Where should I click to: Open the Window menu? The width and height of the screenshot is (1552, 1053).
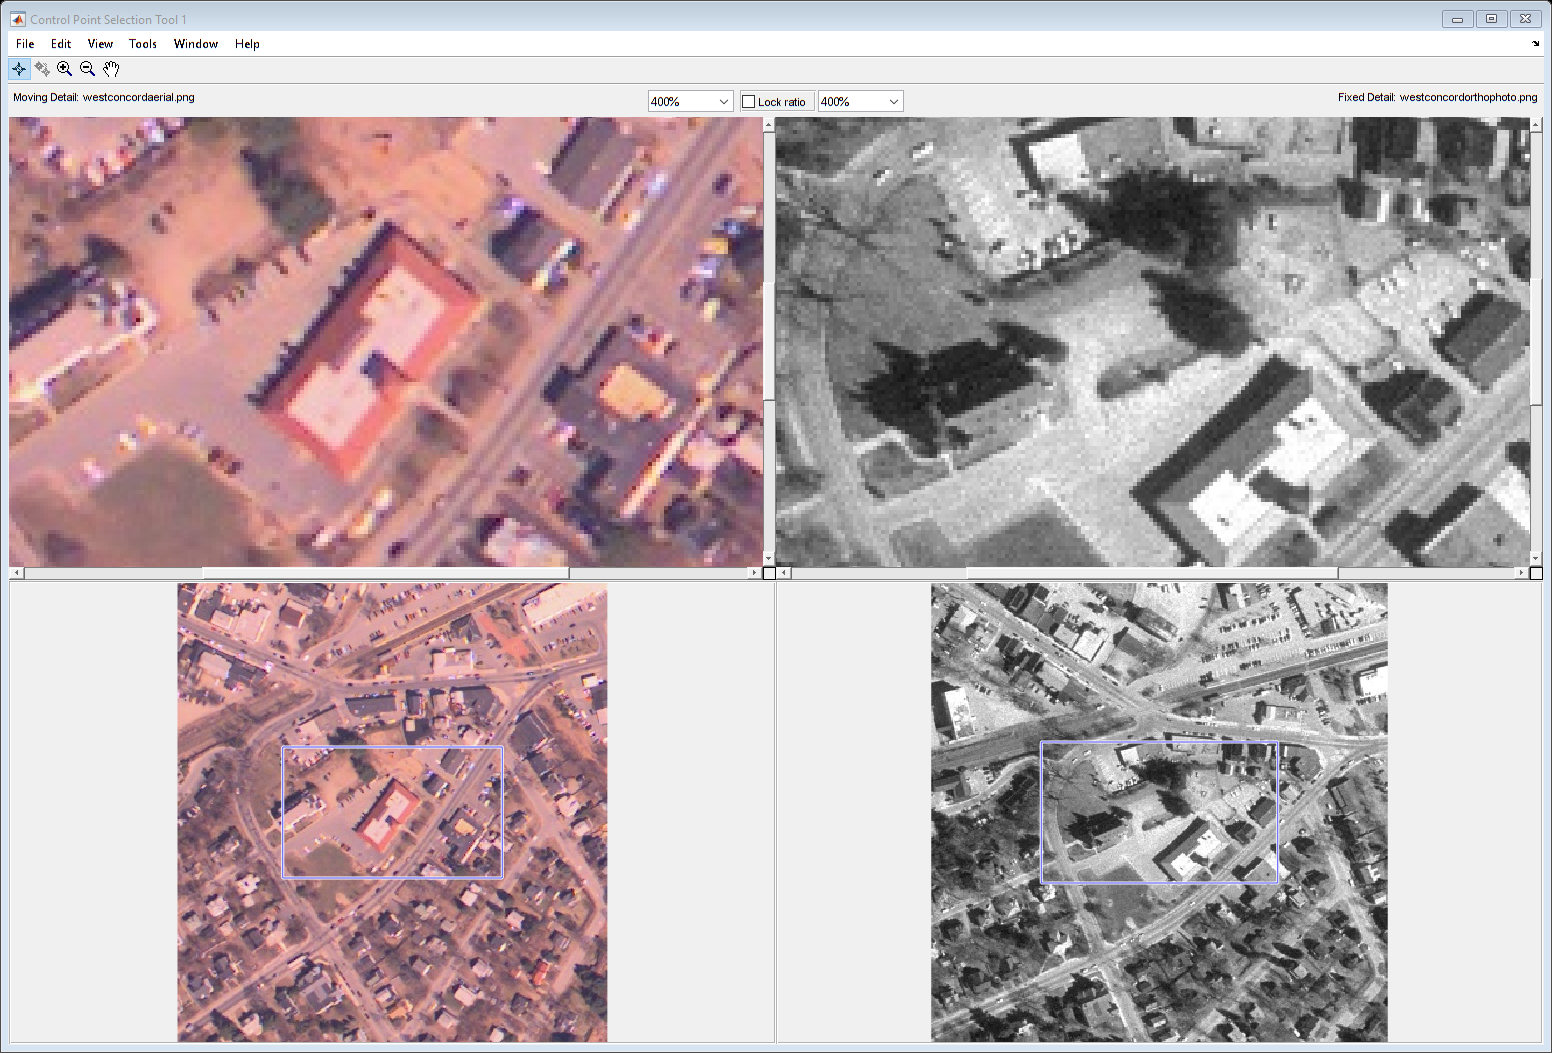click(196, 44)
